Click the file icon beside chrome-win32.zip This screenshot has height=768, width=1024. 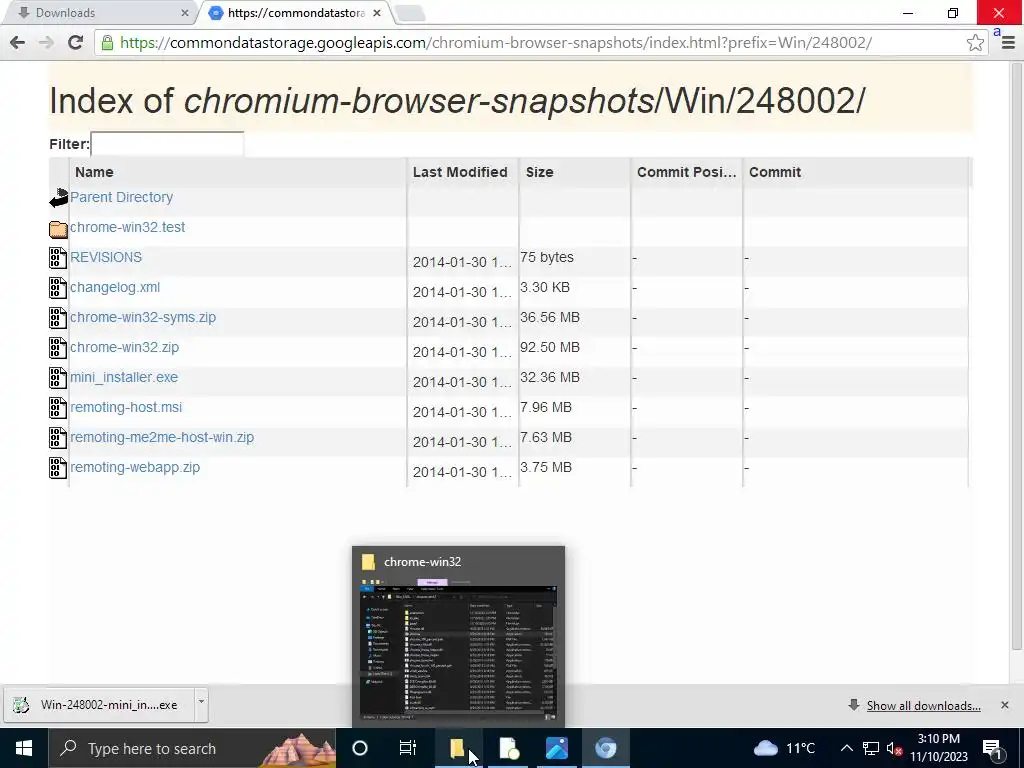coord(58,348)
